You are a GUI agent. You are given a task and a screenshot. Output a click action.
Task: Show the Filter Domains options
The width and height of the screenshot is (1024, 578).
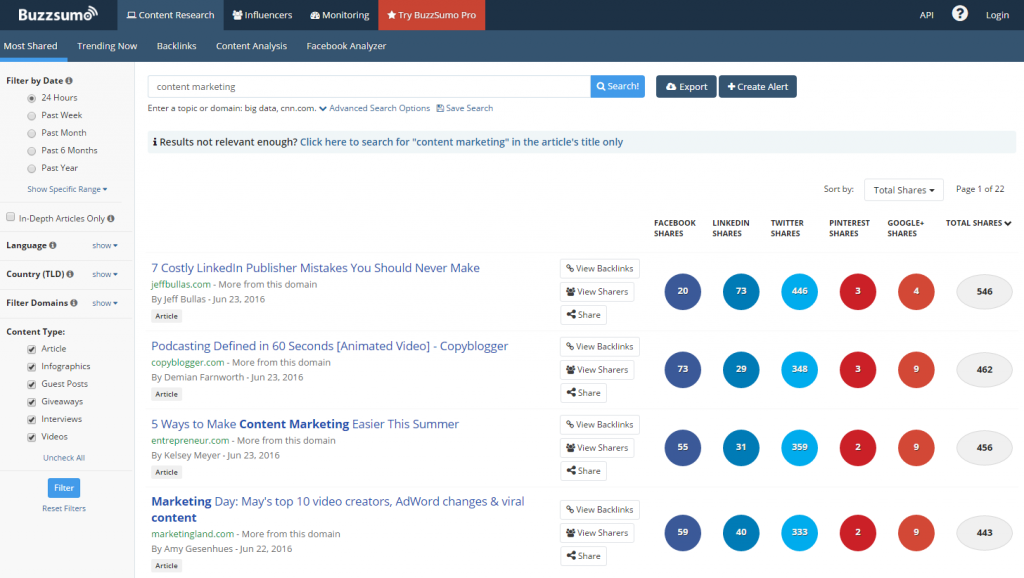coord(104,303)
